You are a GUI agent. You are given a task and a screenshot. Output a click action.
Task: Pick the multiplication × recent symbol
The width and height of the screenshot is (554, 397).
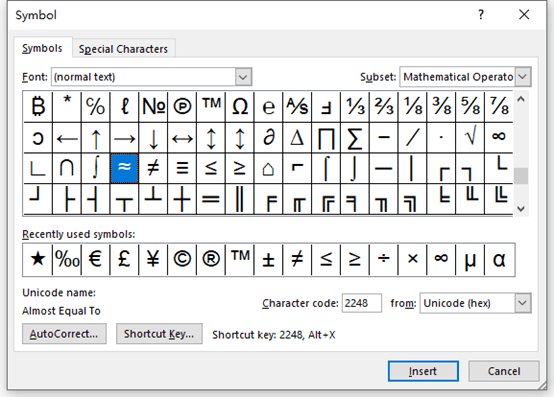[x=413, y=260]
